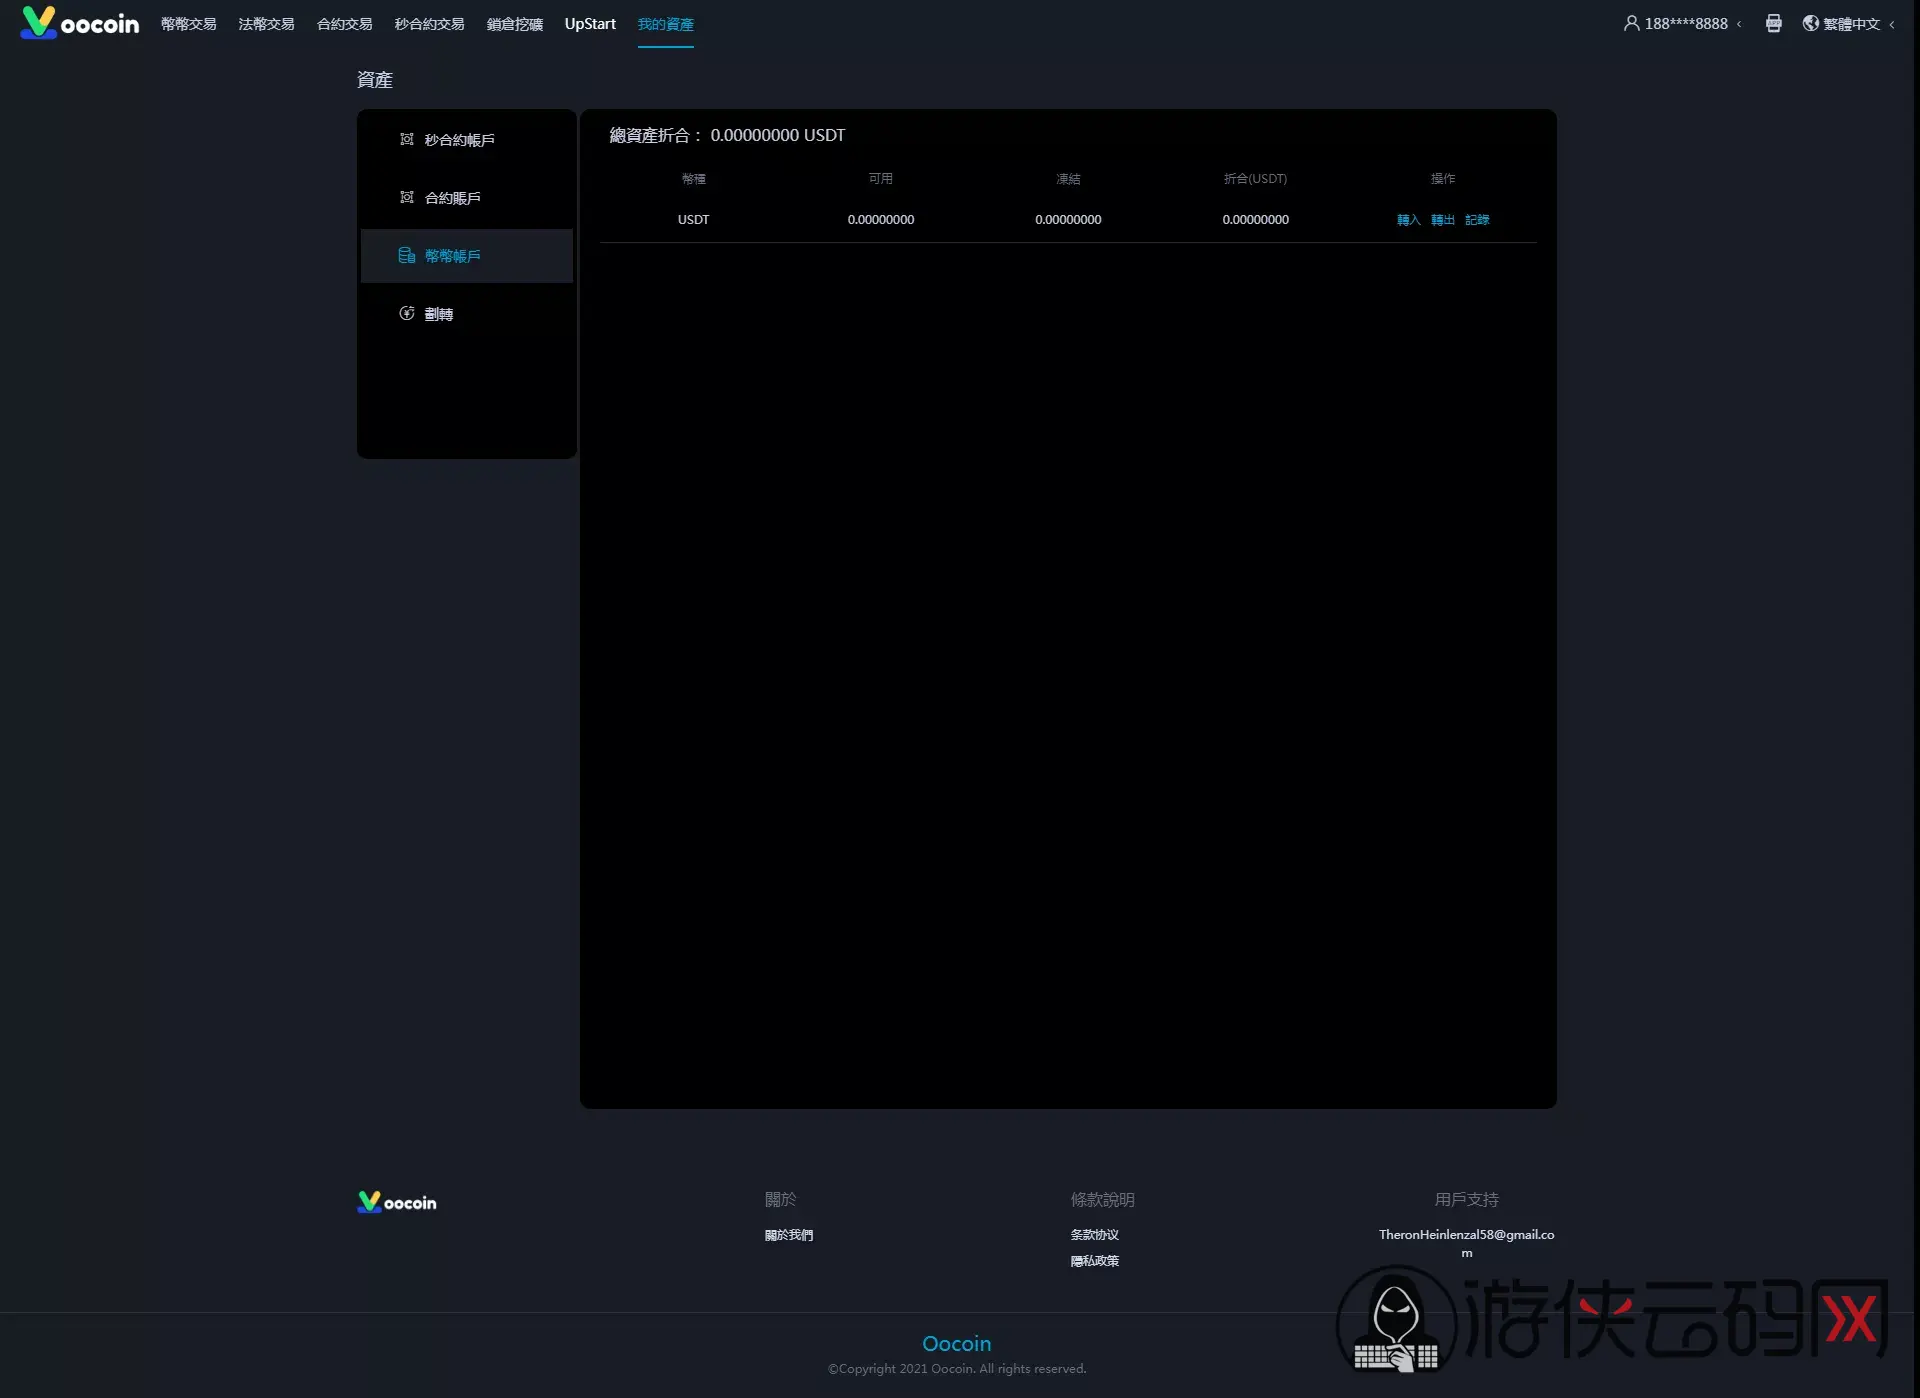This screenshot has width=1920, height=1398.
Task: Open the 記錄 records link for USDT
Action: point(1477,220)
